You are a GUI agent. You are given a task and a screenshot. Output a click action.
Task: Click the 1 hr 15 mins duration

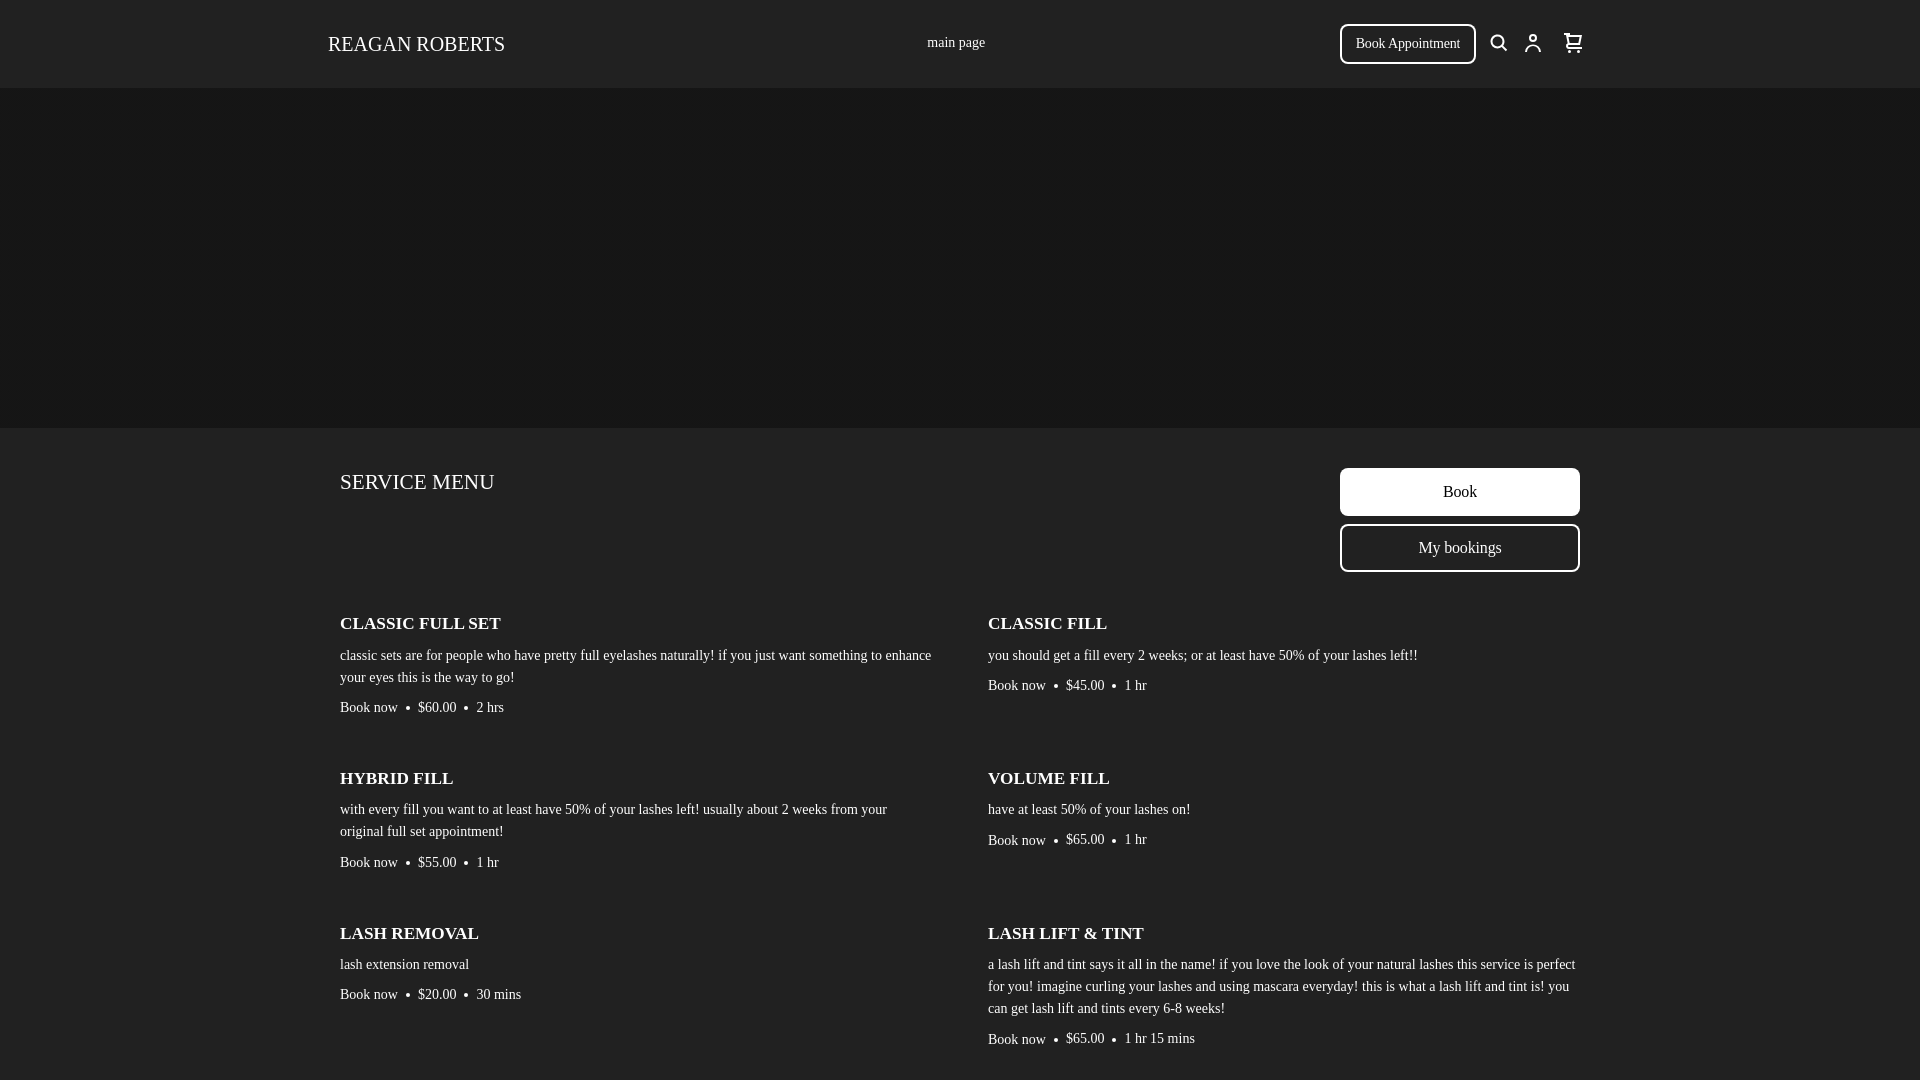[x=1159, y=1039]
